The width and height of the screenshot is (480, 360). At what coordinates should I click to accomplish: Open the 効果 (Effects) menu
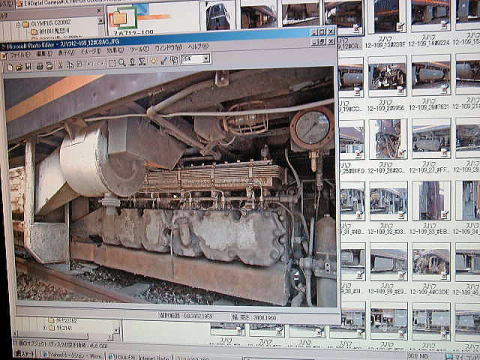click(x=115, y=50)
